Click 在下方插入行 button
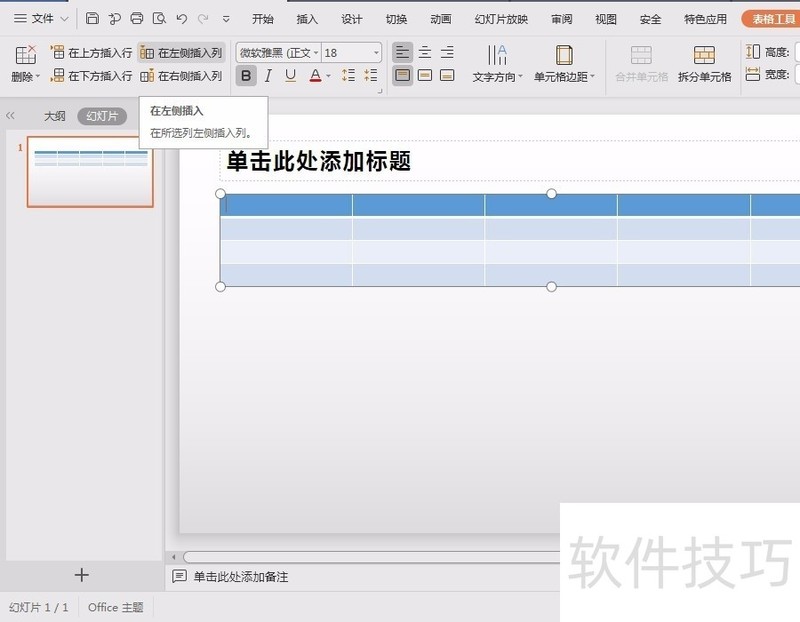Image resolution: width=800 pixels, height=622 pixels. point(91,76)
